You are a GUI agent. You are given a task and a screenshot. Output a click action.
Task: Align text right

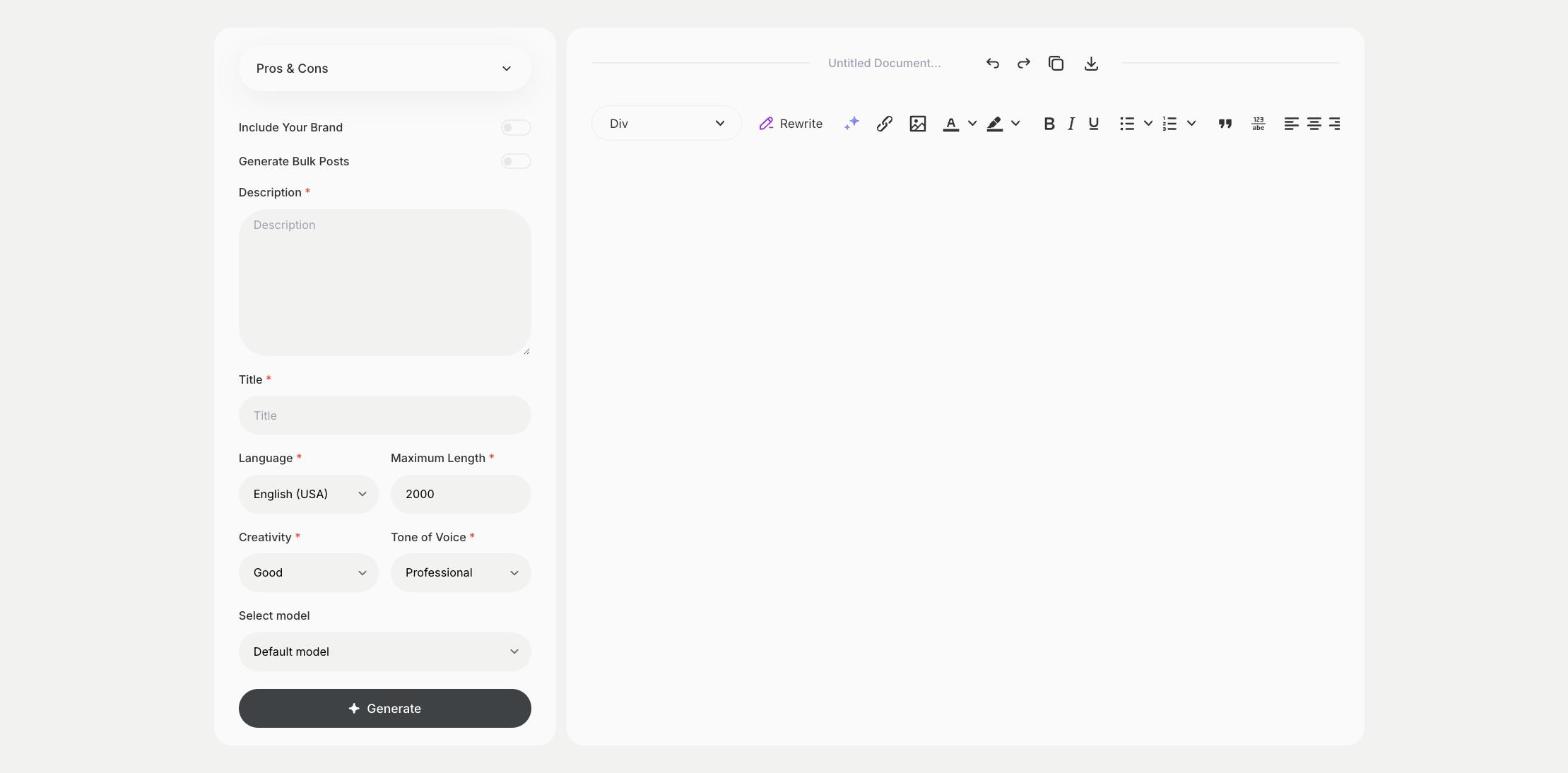[x=1334, y=123]
